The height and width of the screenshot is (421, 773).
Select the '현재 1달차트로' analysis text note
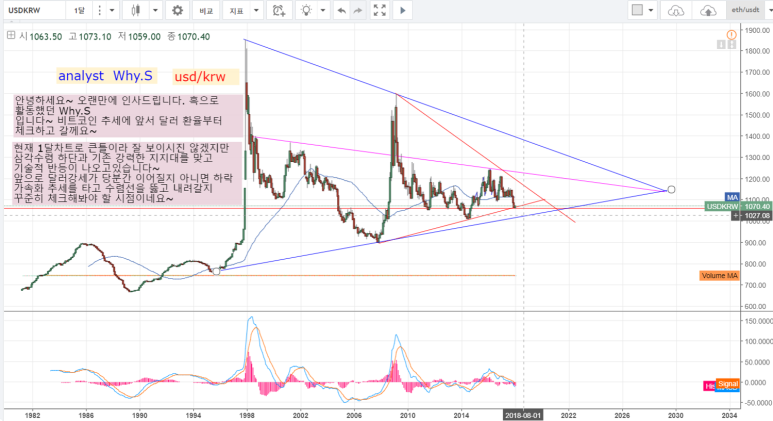click(x=127, y=173)
